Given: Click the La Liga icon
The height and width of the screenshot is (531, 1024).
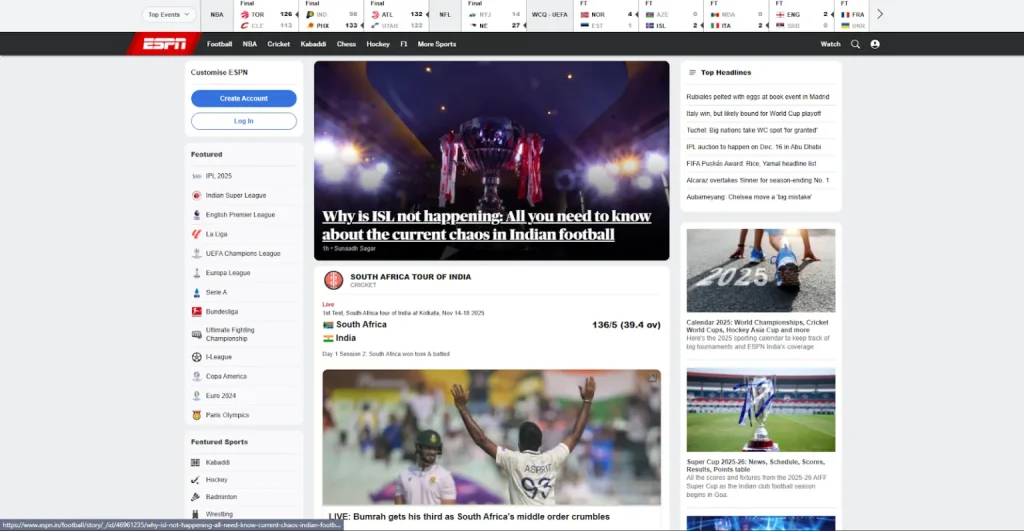Looking at the screenshot, I should (197, 234).
